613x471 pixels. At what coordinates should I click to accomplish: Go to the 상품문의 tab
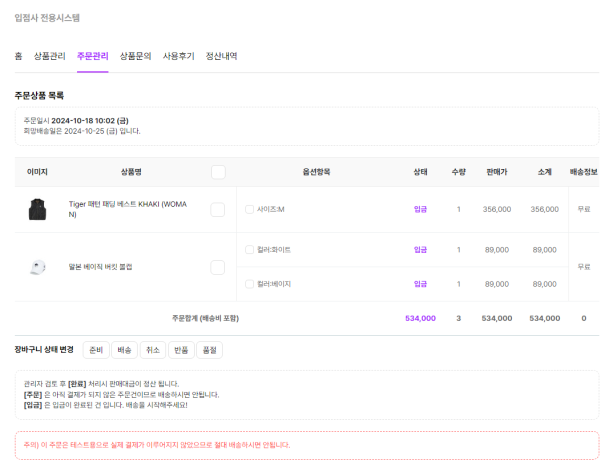(136, 56)
